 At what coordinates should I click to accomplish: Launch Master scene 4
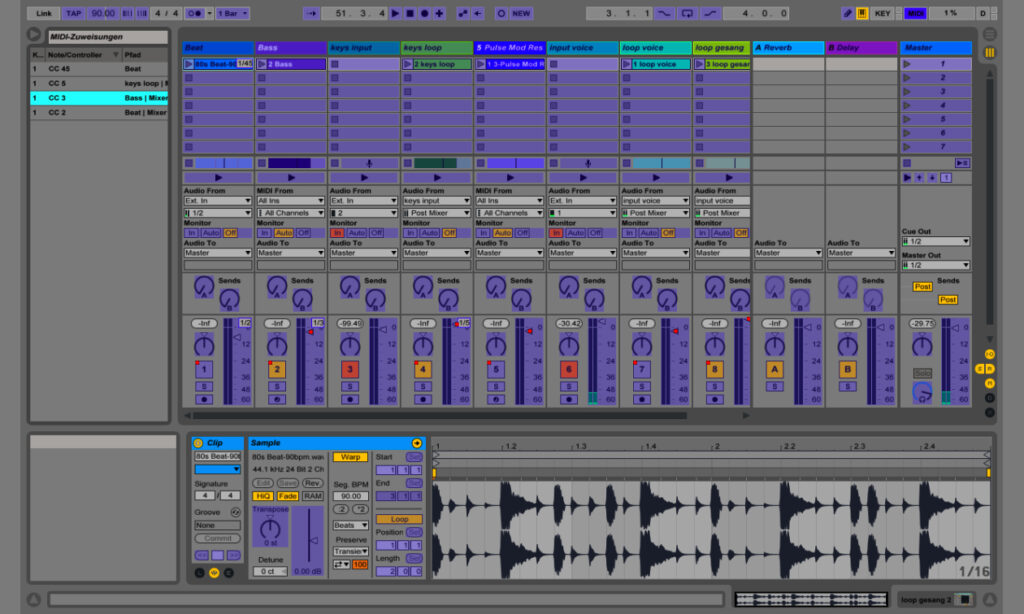[x=907, y=105]
